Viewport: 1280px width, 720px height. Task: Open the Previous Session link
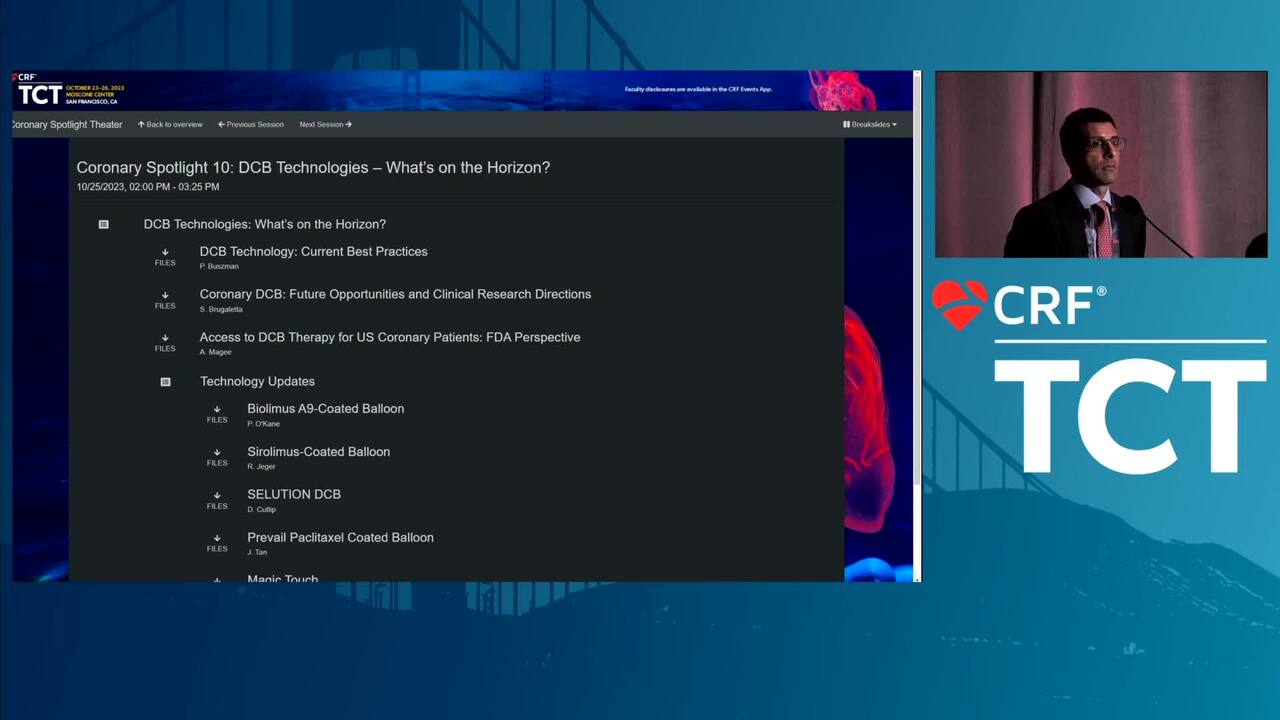click(251, 125)
